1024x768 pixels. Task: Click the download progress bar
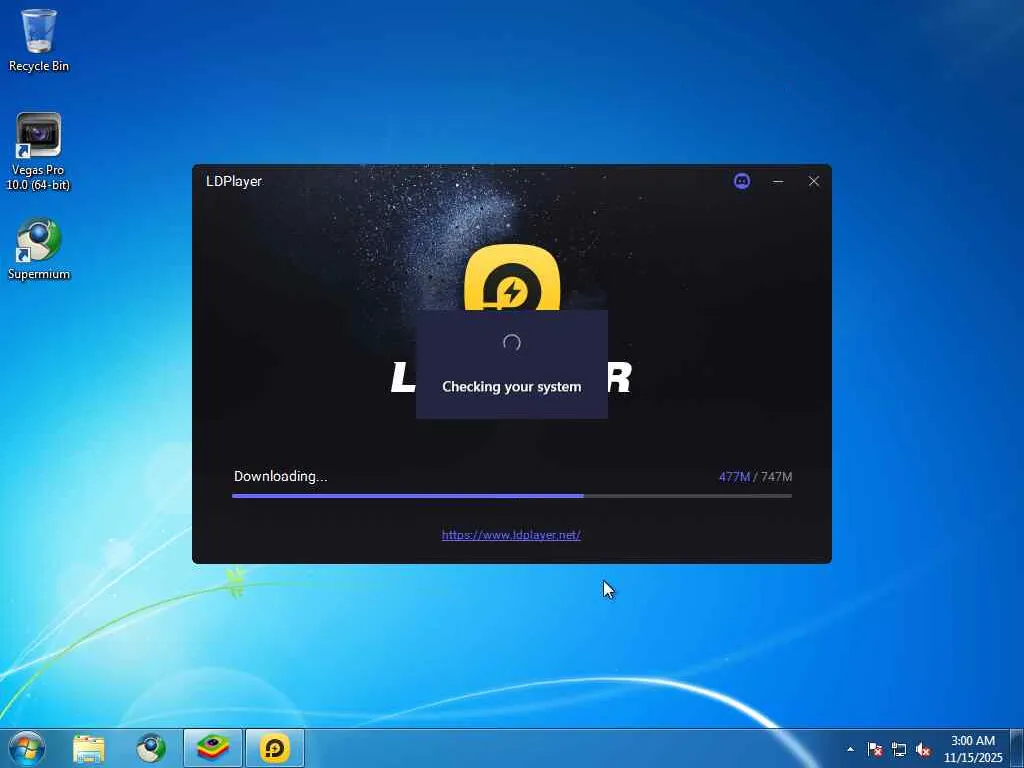pos(512,496)
